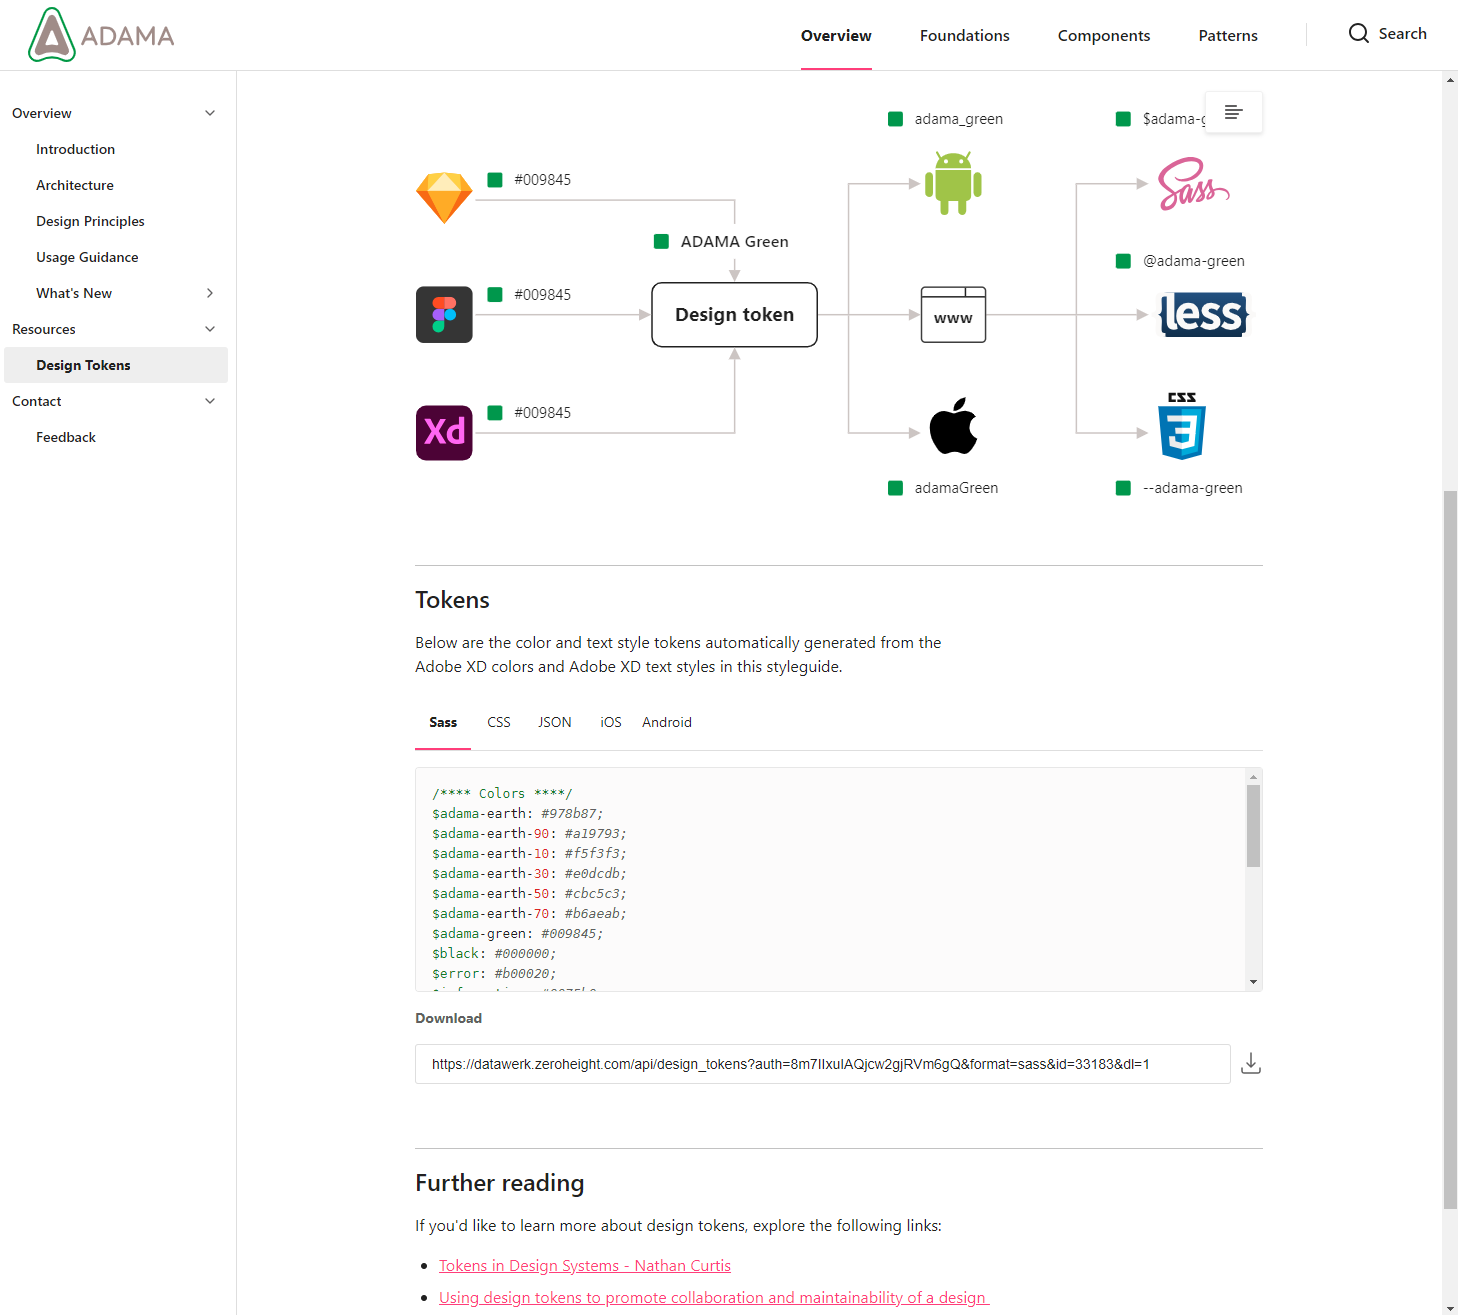This screenshot has width=1458, height=1315.
Task: Click green swatch beside @adama-green
Action: pos(1123,261)
